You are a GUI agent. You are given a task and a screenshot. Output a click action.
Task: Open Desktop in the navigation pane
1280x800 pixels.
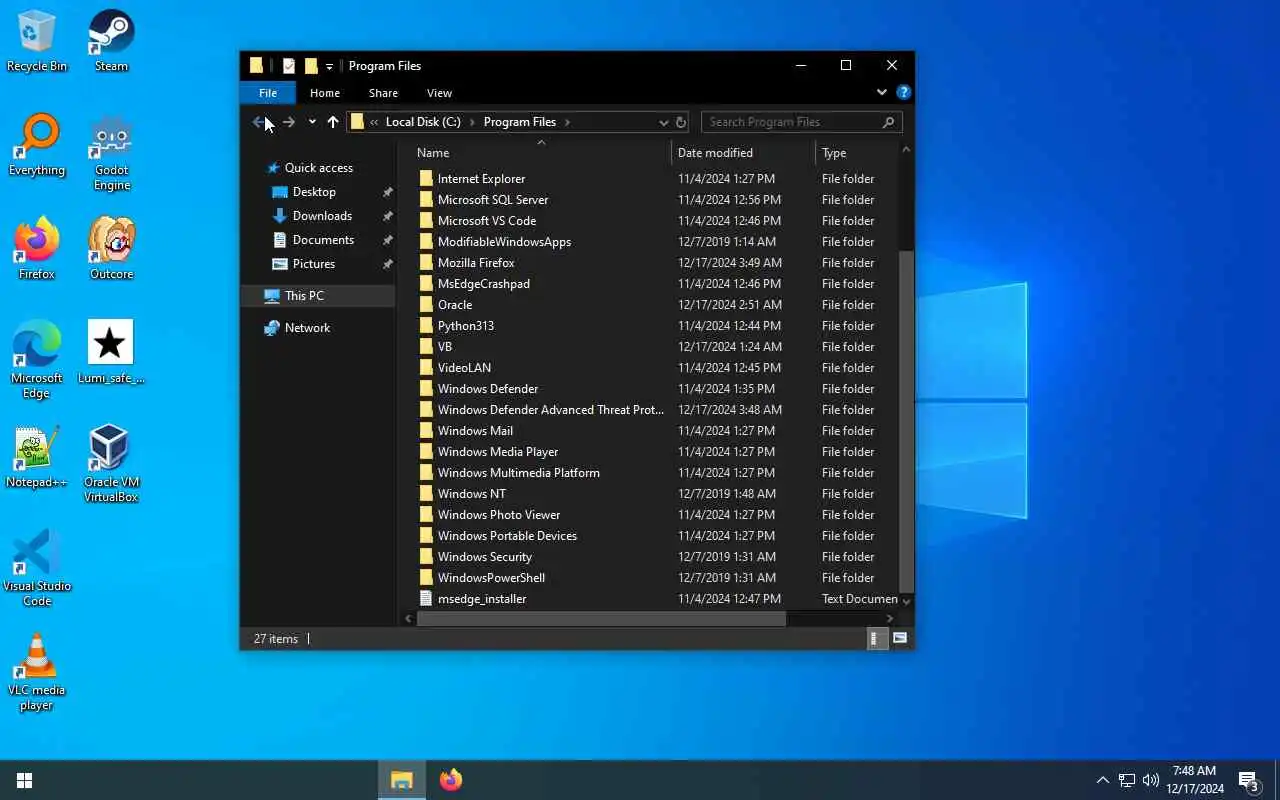click(x=314, y=192)
